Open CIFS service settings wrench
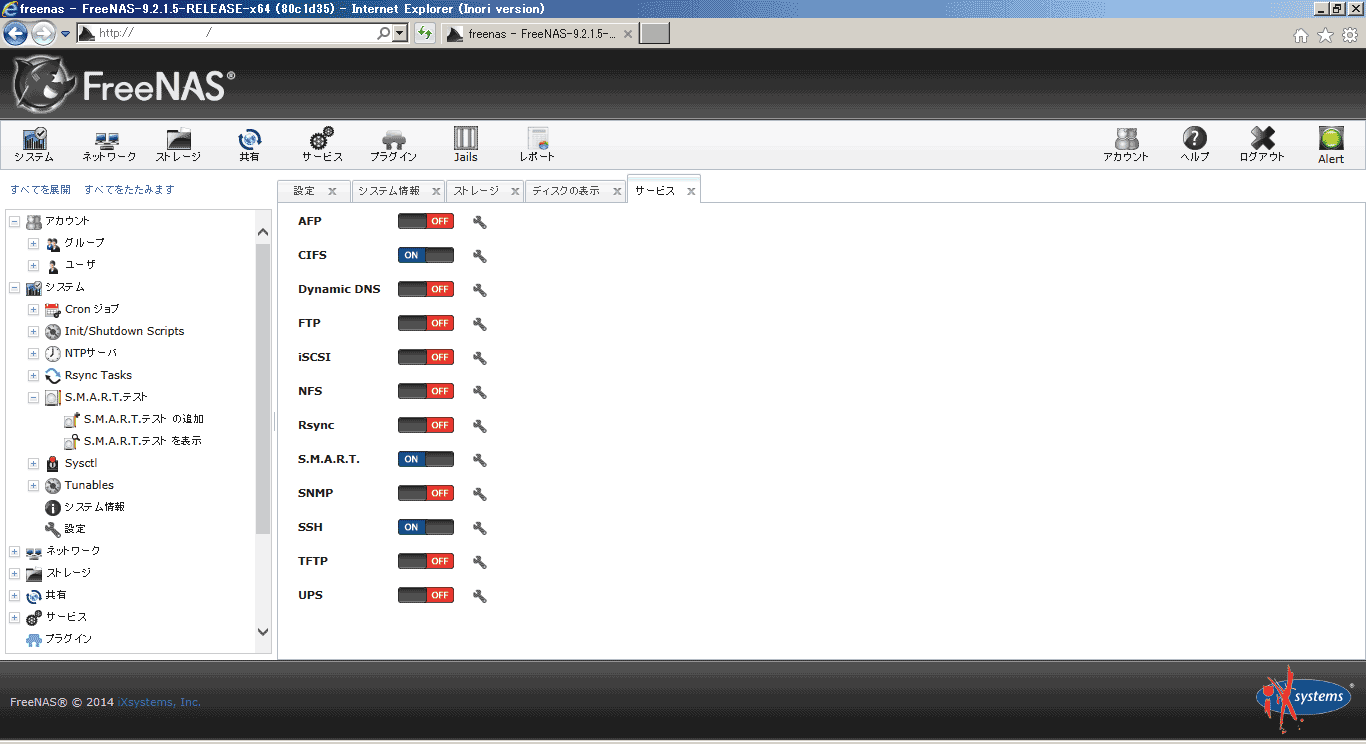1366x744 pixels. [480, 256]
